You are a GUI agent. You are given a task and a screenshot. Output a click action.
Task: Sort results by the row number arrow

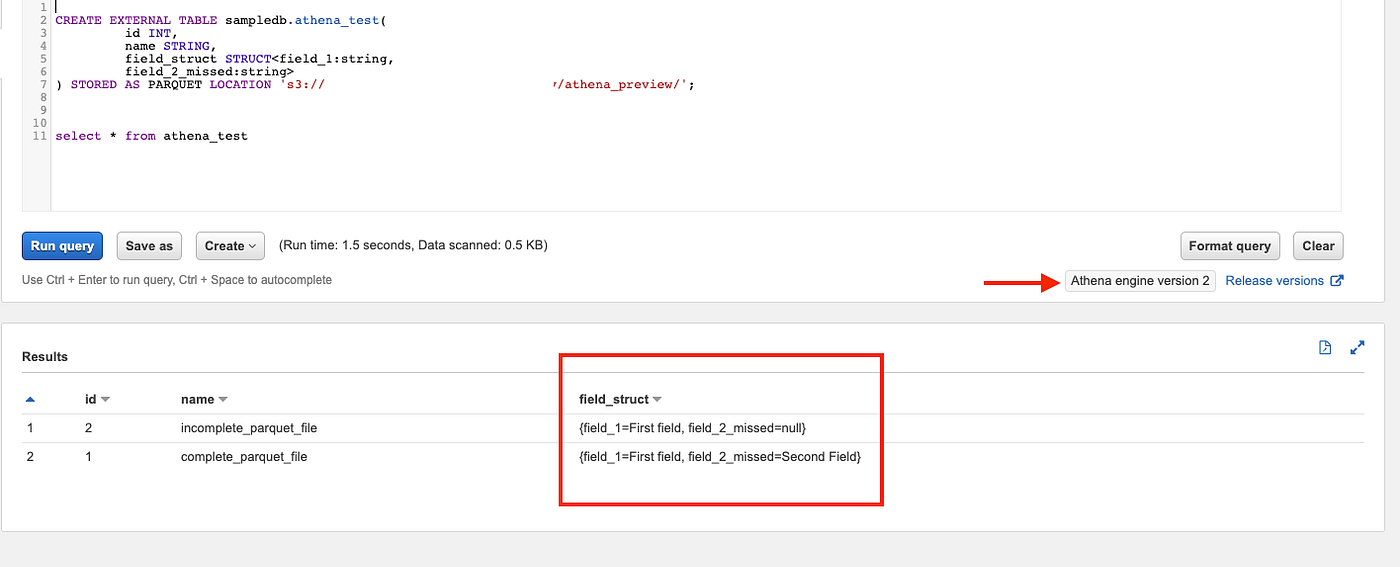pyautogui.click(x=30, y=400)
